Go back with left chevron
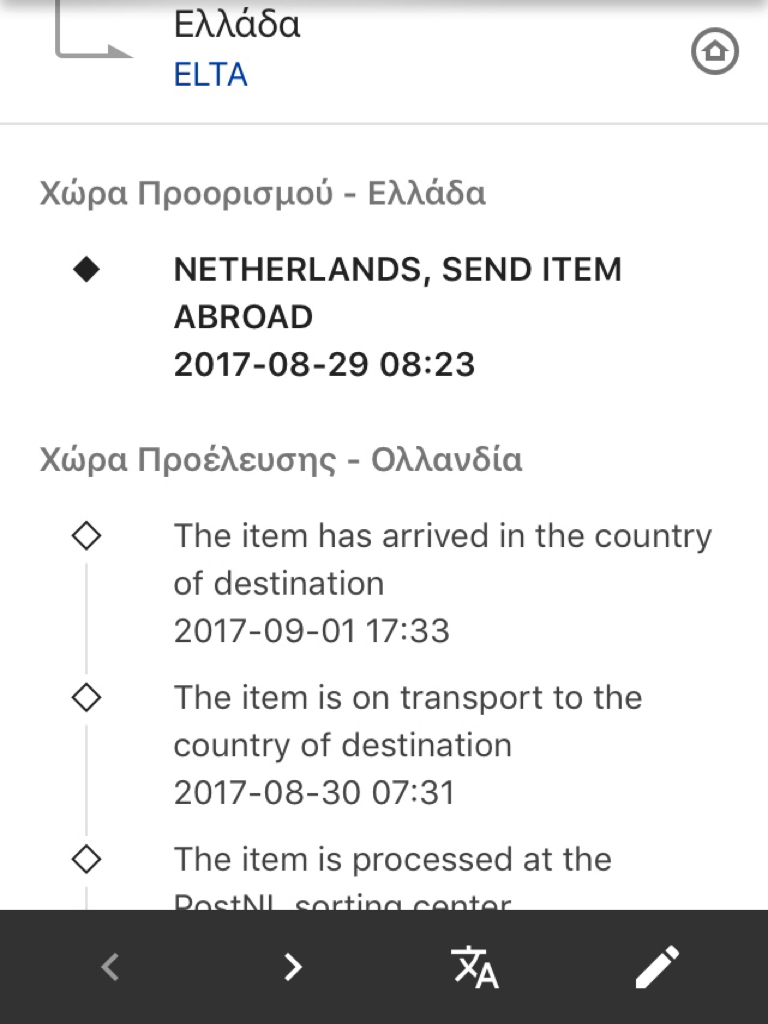 (x=110, y=967)
